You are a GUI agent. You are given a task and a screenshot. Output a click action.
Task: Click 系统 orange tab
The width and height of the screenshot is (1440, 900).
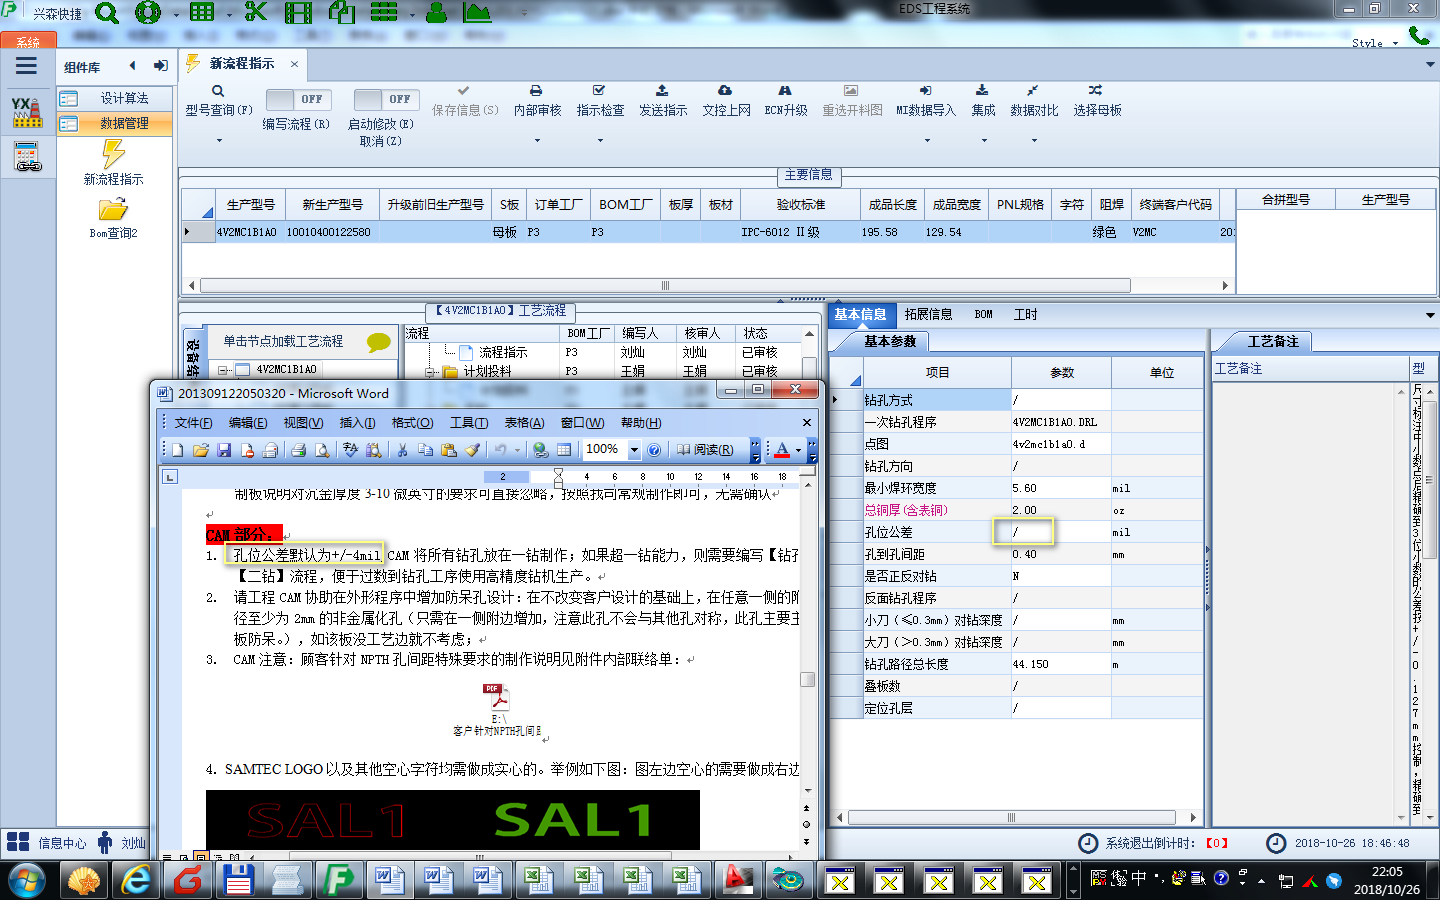pos(28,41)
